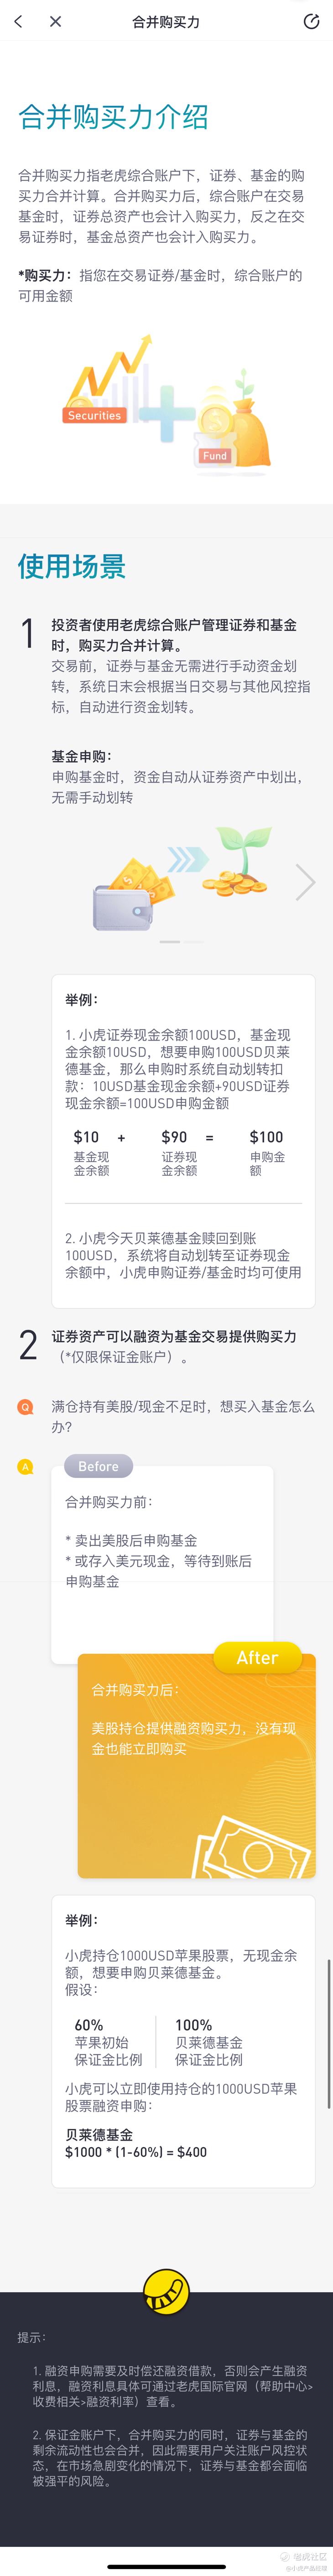The height and width of the screenshot is (2576, 333).
Task: Close the page with X icon
Action: pos(55,21)
